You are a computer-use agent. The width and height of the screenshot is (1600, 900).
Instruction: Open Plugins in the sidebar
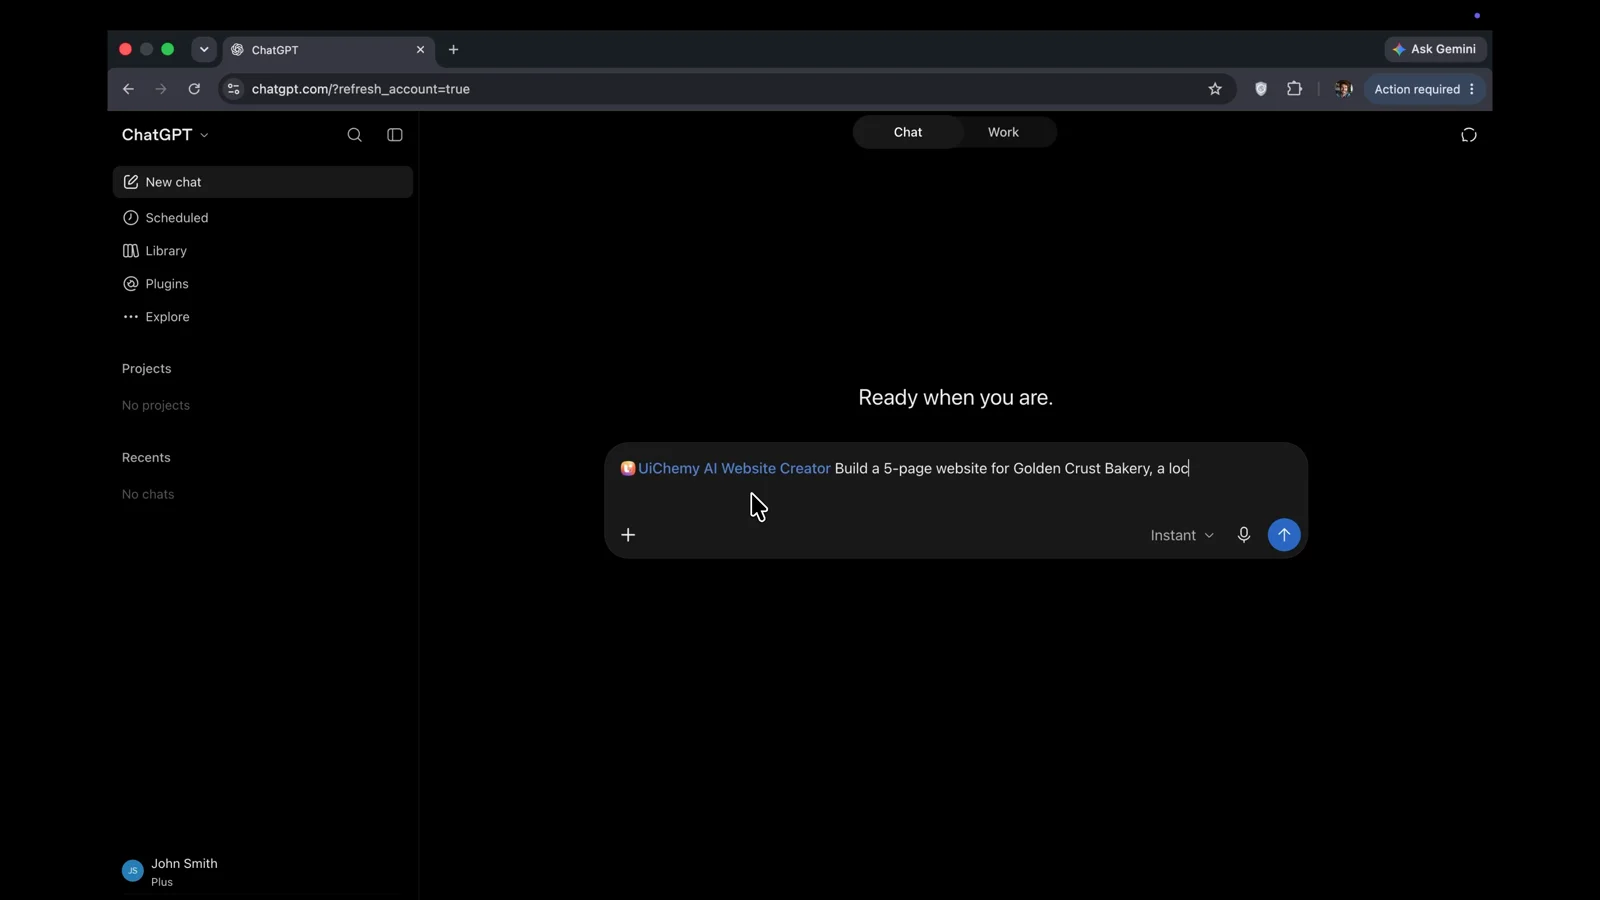[263, 284]
